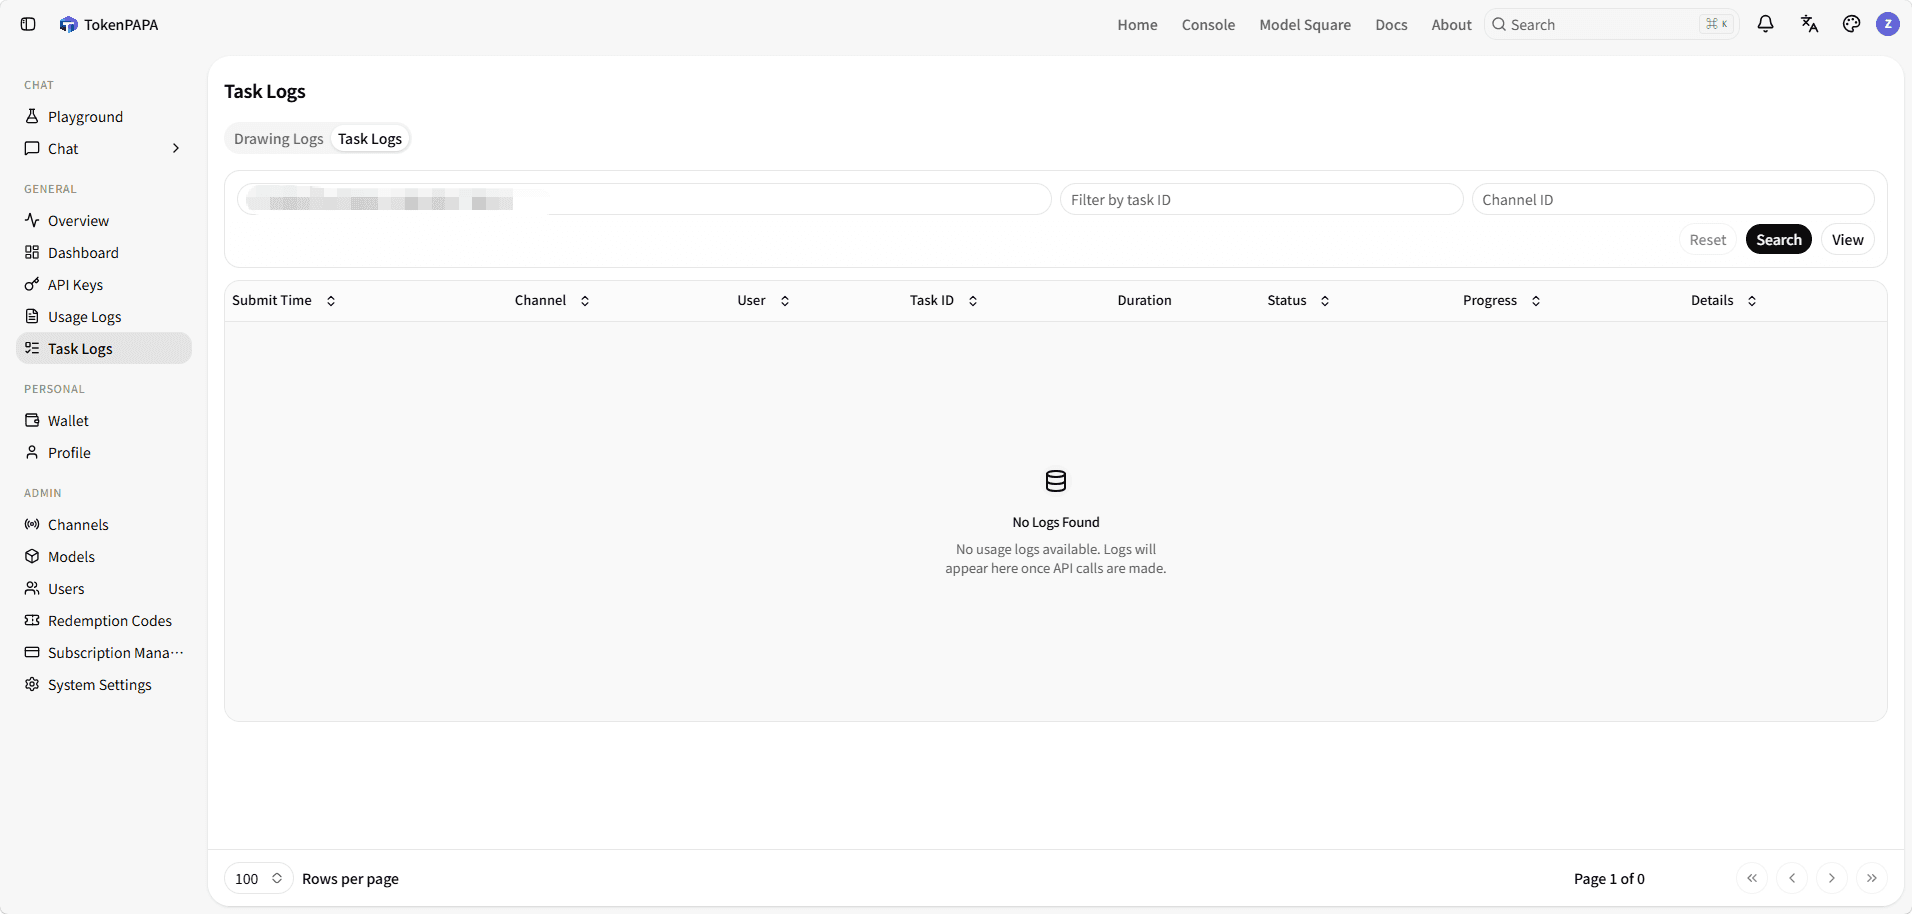Go to the last page
Image resolution: width=1912 pixels, height=914 pixels.
click(1872, 878)
